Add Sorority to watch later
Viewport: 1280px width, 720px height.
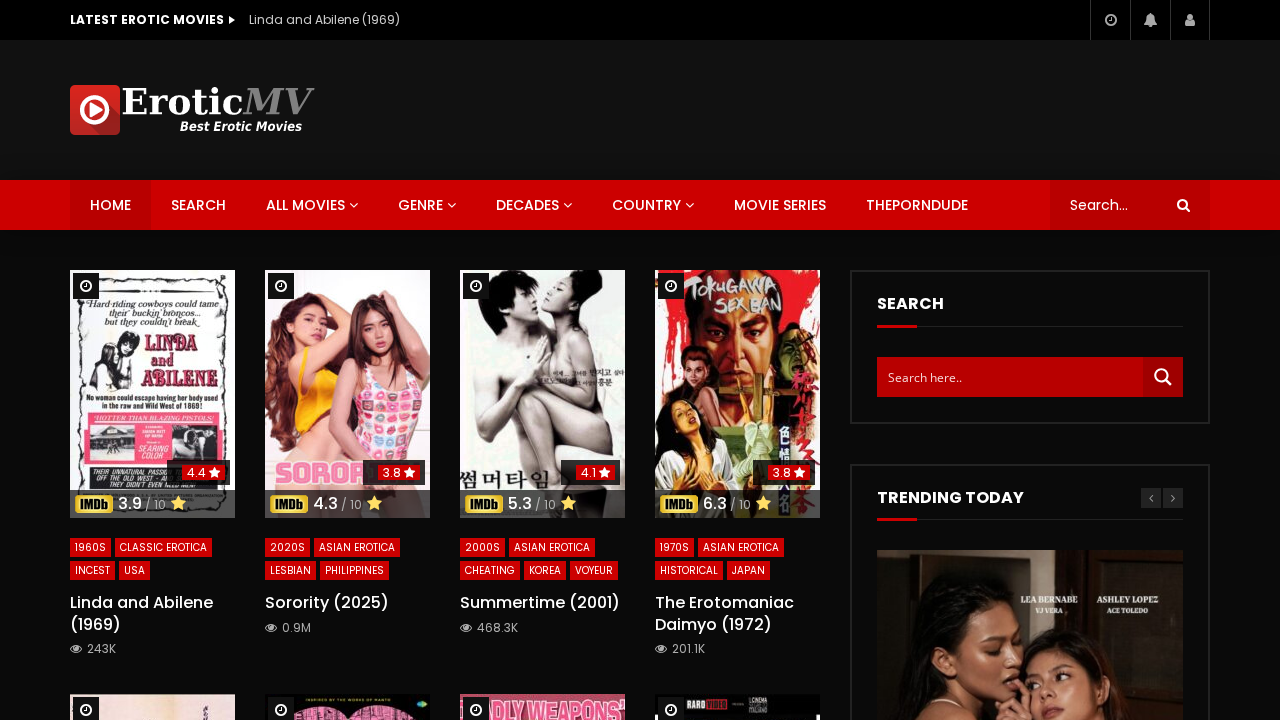(x=281, y=286)
